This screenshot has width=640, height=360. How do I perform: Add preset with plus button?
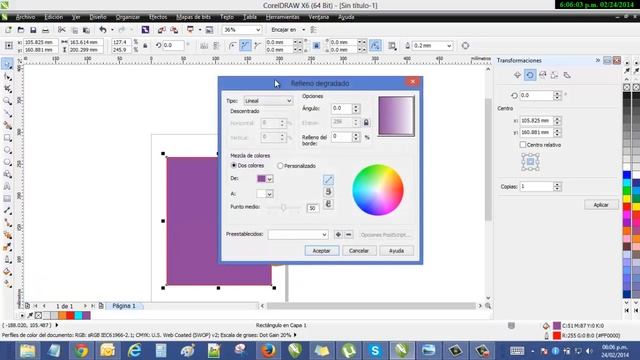point(338,235)
